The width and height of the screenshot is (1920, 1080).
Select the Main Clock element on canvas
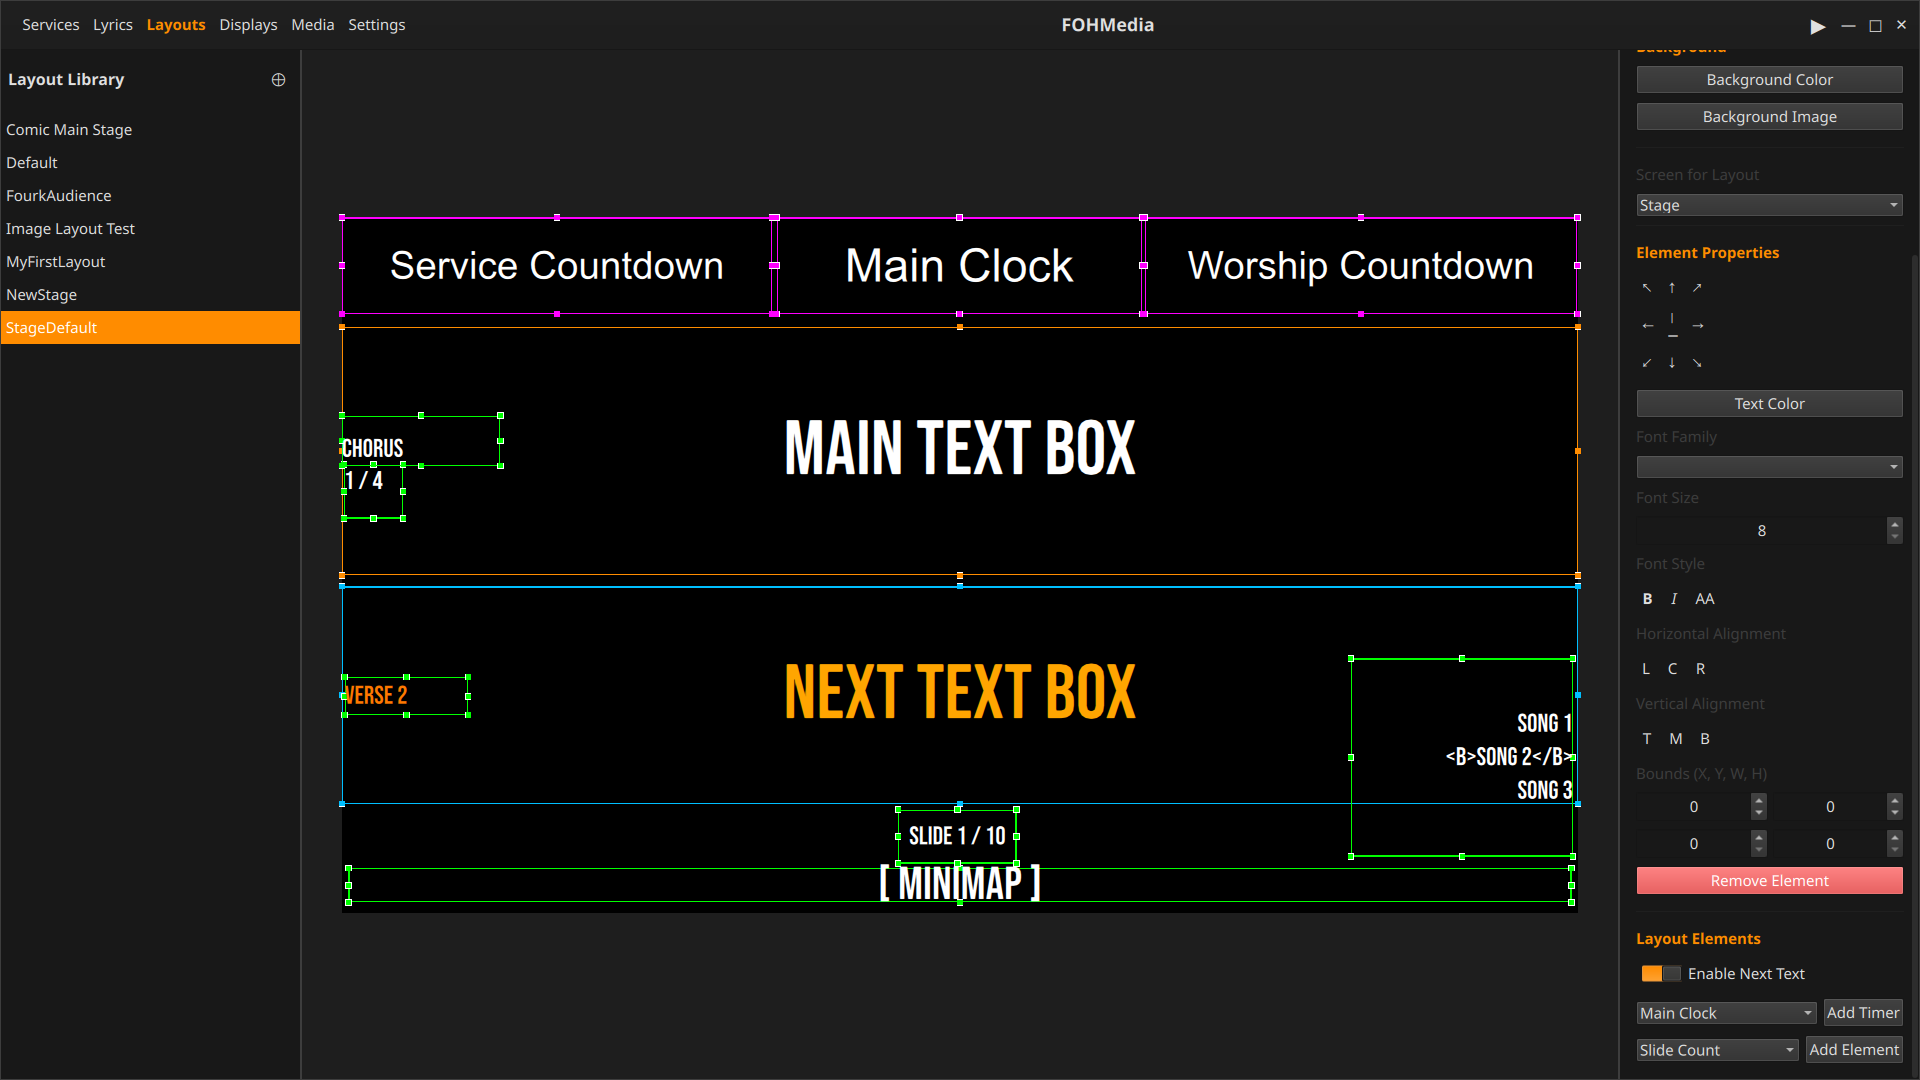click(x=959, y=266)
